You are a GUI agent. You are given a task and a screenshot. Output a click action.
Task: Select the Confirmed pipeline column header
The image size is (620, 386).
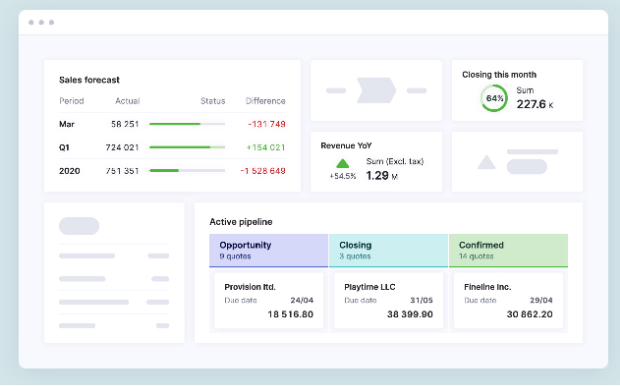508,250
